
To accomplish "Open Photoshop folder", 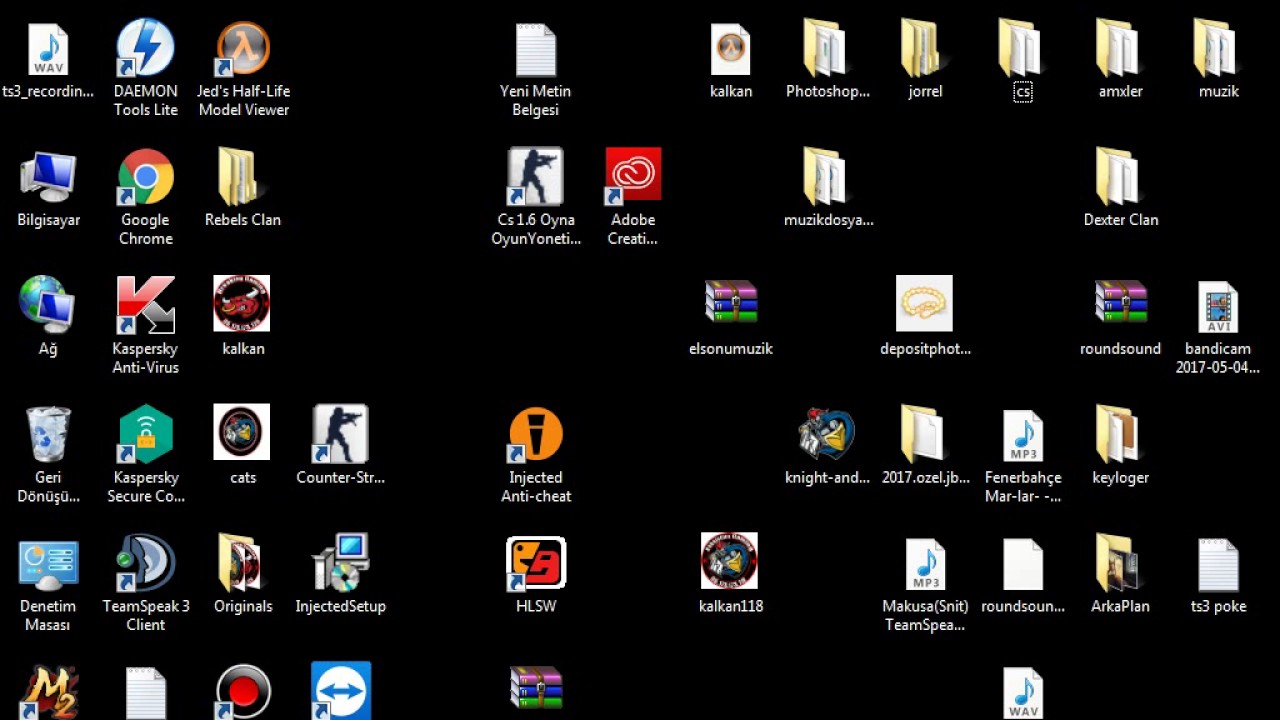I will [825, 49].
